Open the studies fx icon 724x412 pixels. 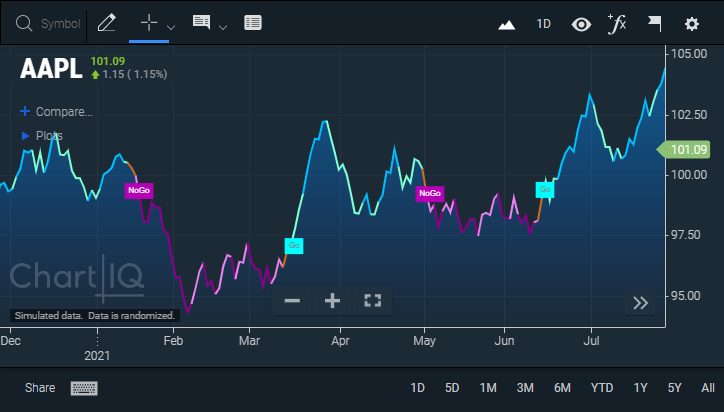(617, 24)
